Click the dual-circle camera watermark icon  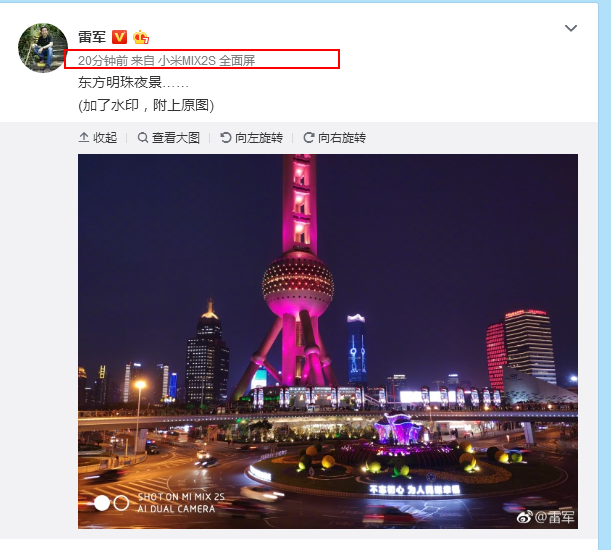[111, 503]
